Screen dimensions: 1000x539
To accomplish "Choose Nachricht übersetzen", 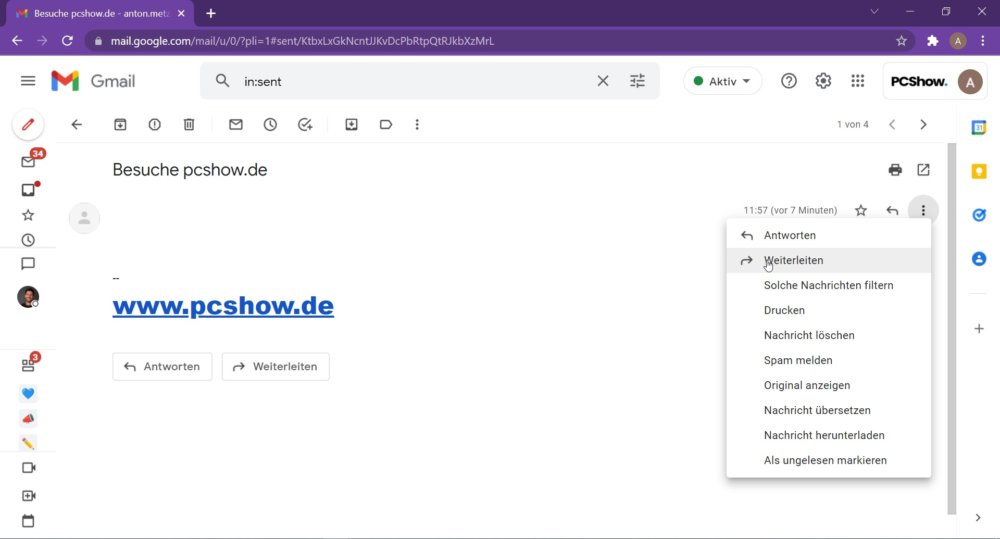I will point(828,410).
